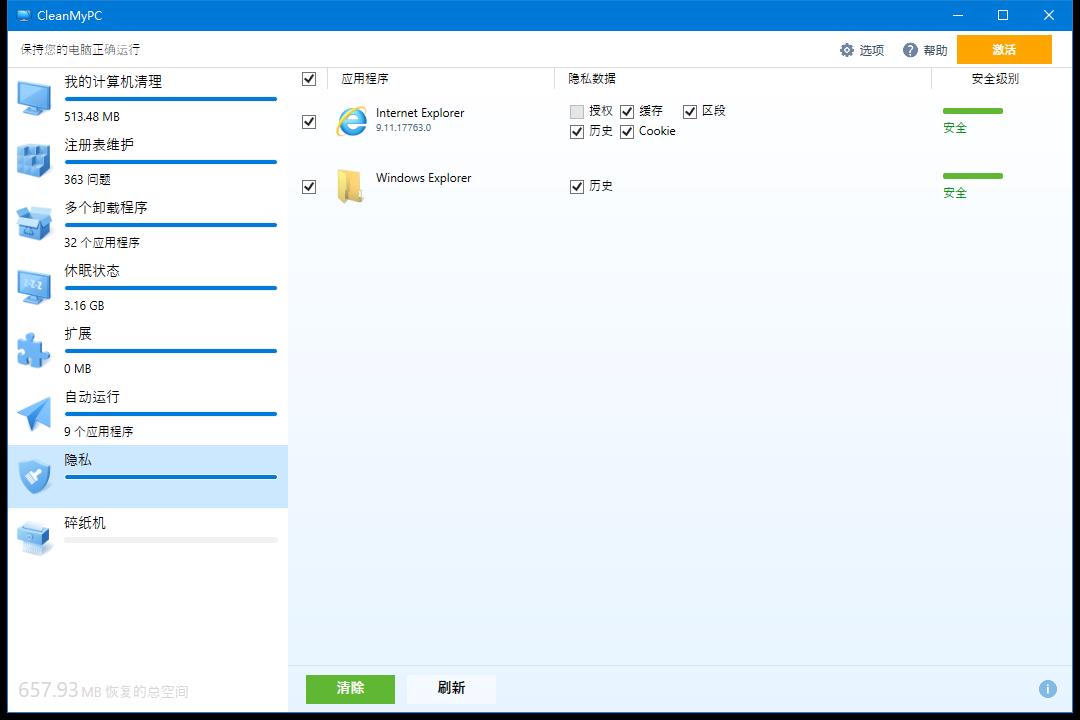The width and height of the screenshot is (1080, 720).
Task: Click the help question mark icon
Action: pos(910,50)
